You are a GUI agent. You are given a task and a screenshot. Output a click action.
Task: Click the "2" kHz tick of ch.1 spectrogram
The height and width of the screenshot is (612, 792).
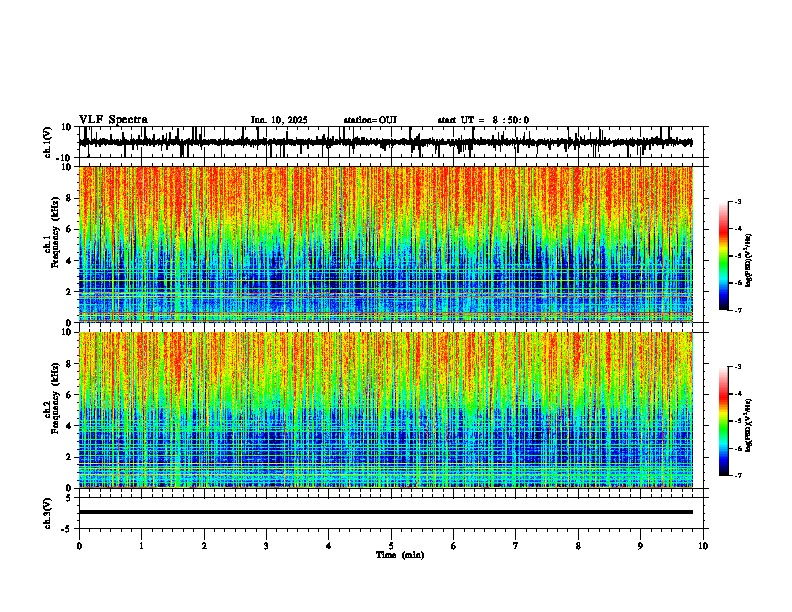pos(69,292)
